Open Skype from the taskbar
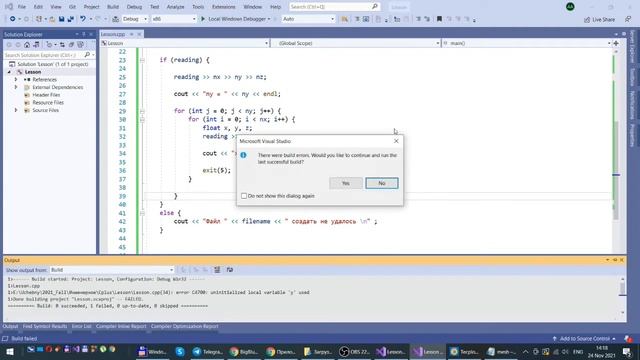Screen dimensions: 640x360 (180, 351)
